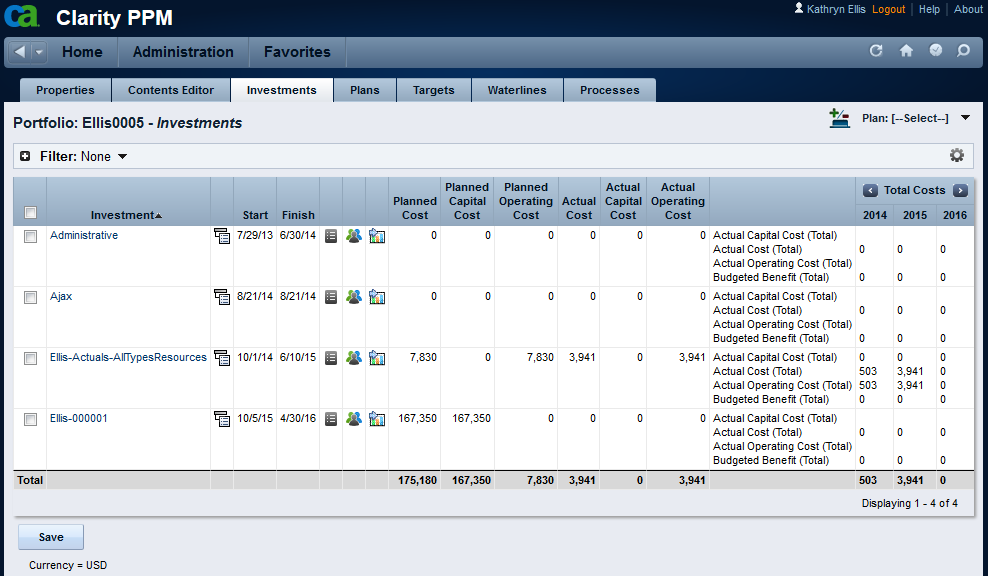Open the back history dropdown arrow

click(39, 52)
